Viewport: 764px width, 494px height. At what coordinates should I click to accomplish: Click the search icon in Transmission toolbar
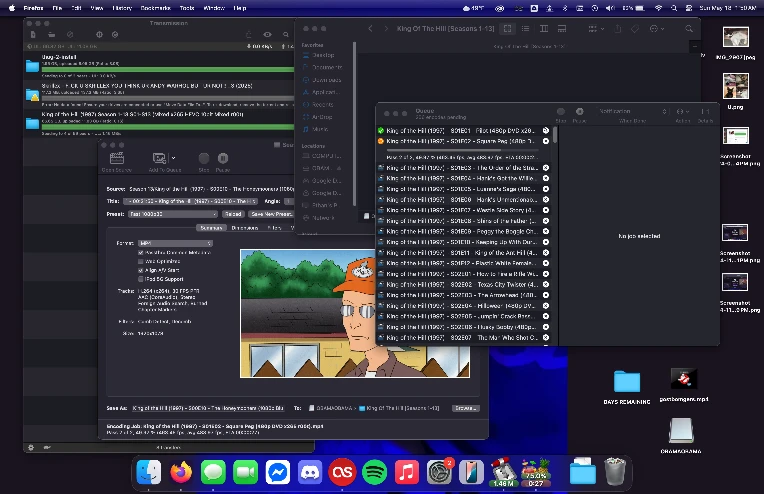click(286, 35)
